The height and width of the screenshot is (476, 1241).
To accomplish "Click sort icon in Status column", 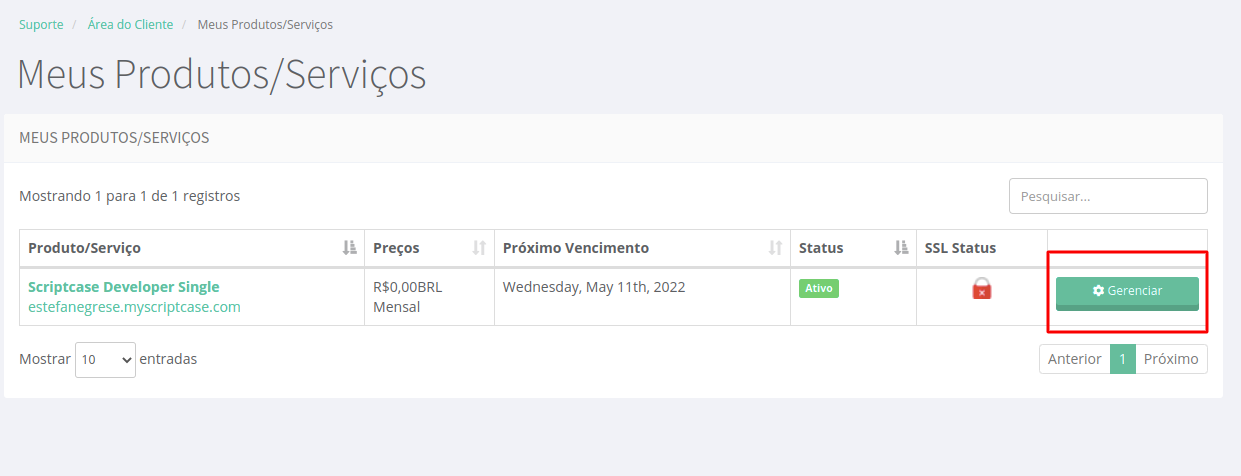I will [x=901, y=248].
